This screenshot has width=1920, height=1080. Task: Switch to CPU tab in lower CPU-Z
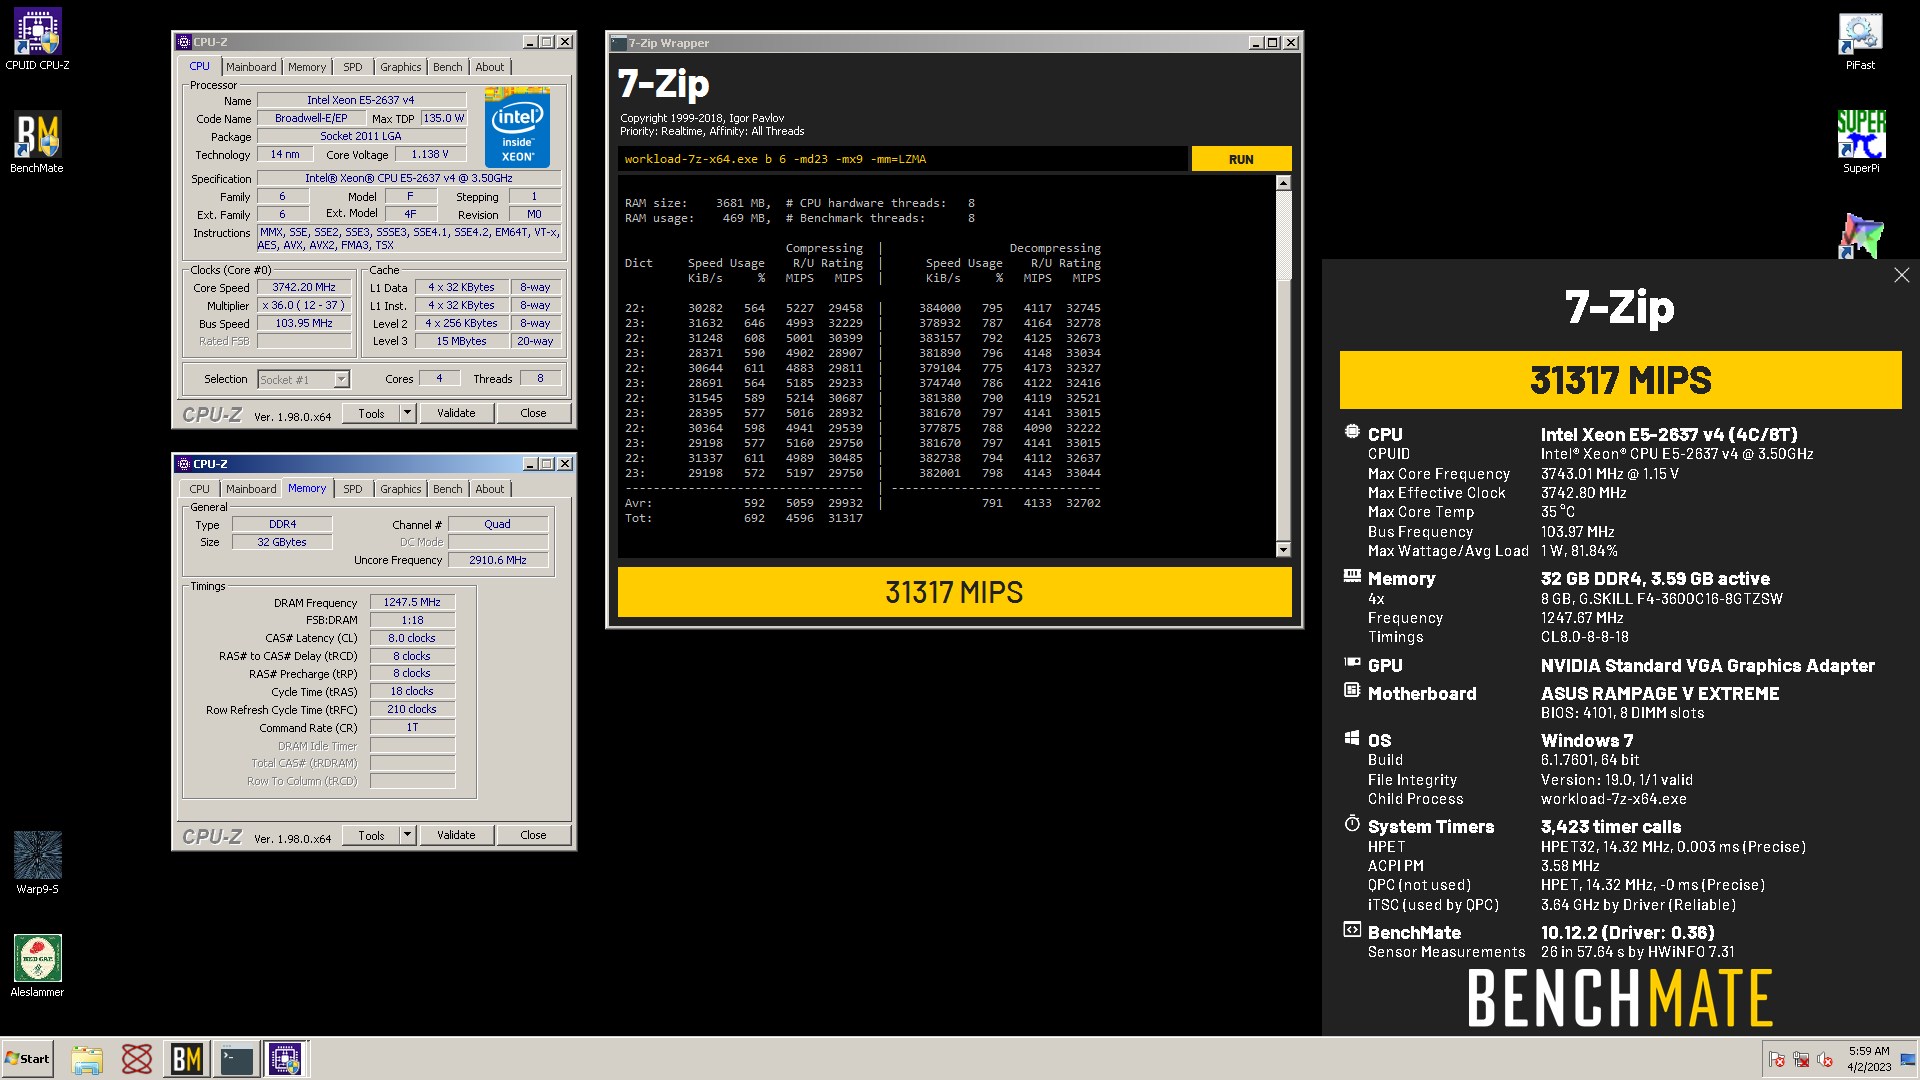(x=200, y=489)
